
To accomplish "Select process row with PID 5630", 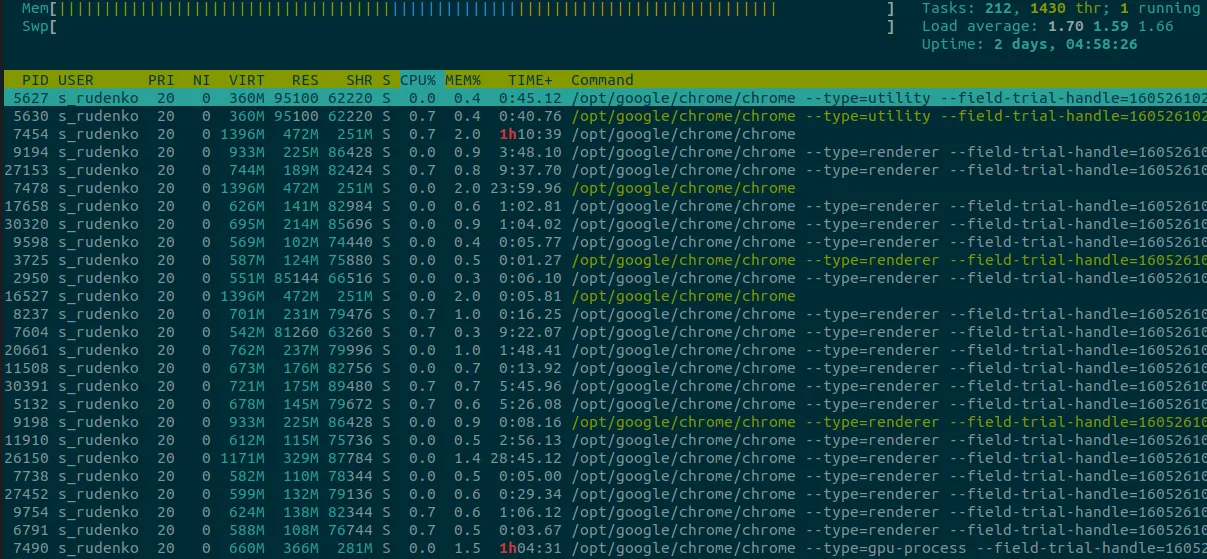I will (x=603, y=116).
